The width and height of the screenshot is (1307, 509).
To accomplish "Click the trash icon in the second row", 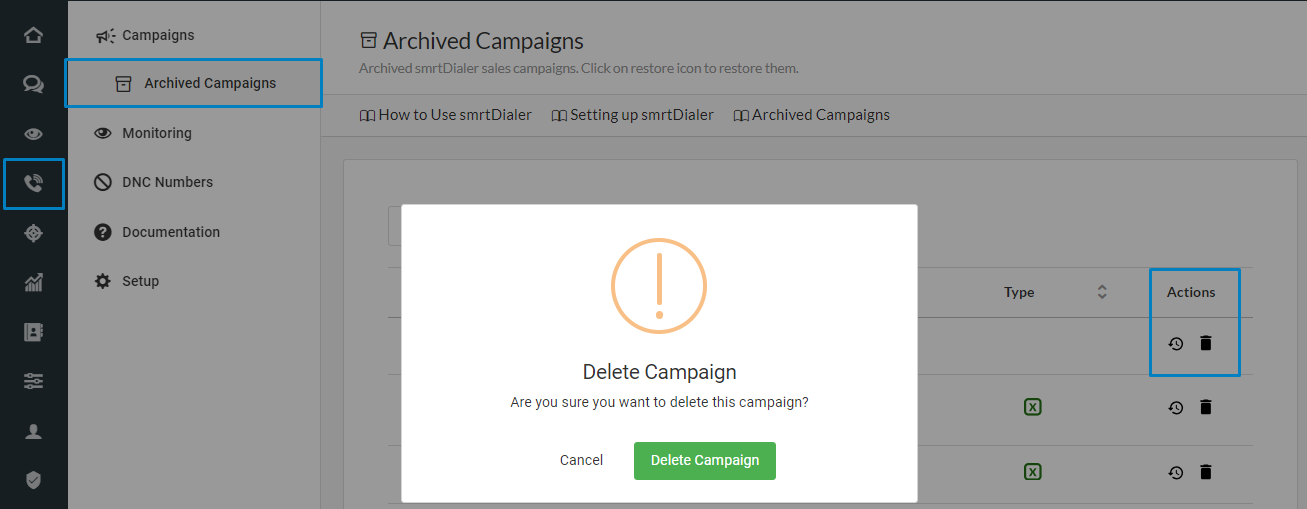I will [1206, 407].
